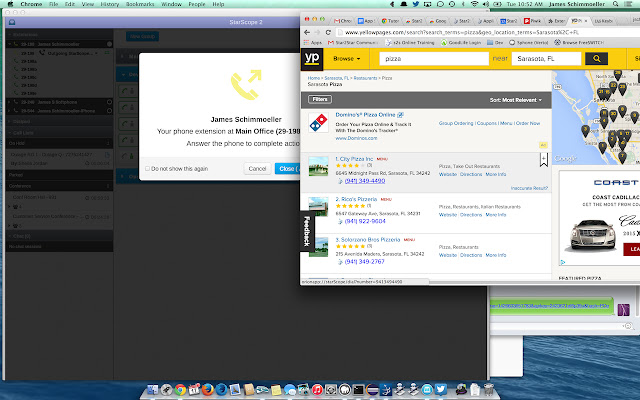Click the Domino's logo thumbnail
640x400 pixels.
pos(318,123)
